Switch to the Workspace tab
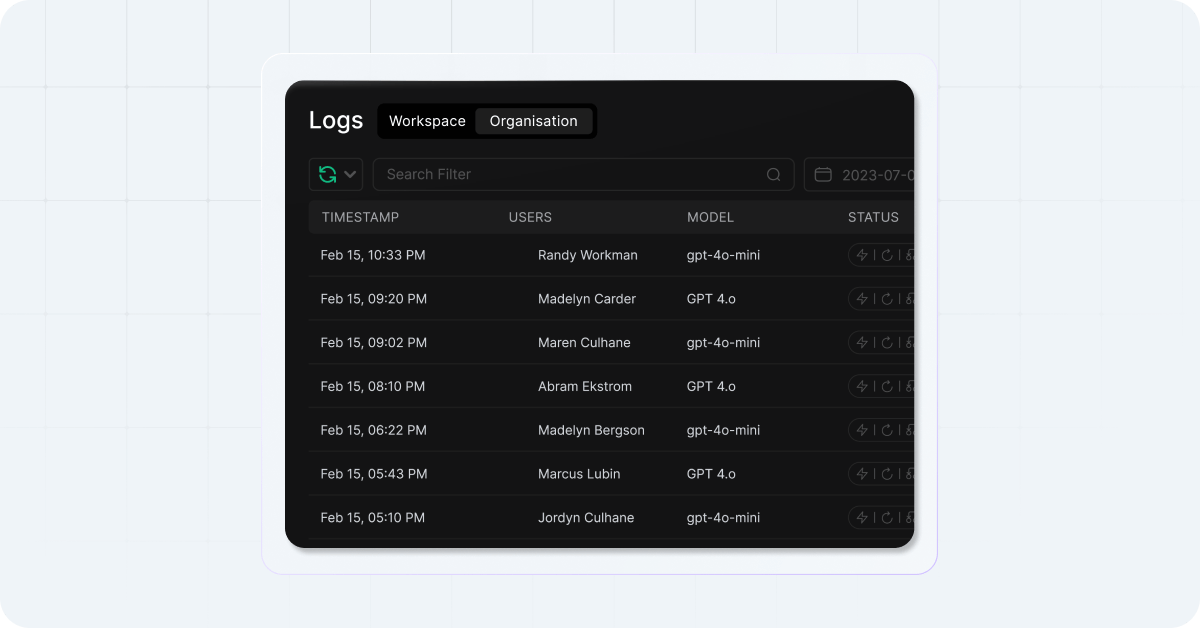 tap(426, 120)
